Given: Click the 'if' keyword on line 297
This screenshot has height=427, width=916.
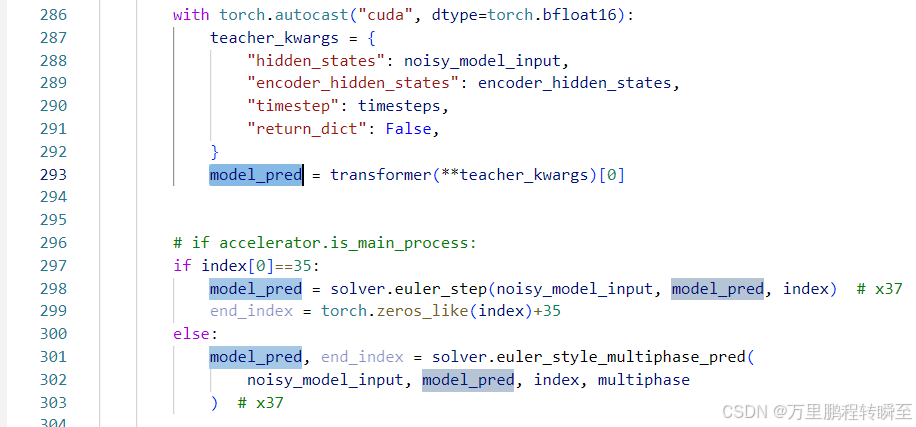Looking at the screenshot, I should tap(182, 266).
